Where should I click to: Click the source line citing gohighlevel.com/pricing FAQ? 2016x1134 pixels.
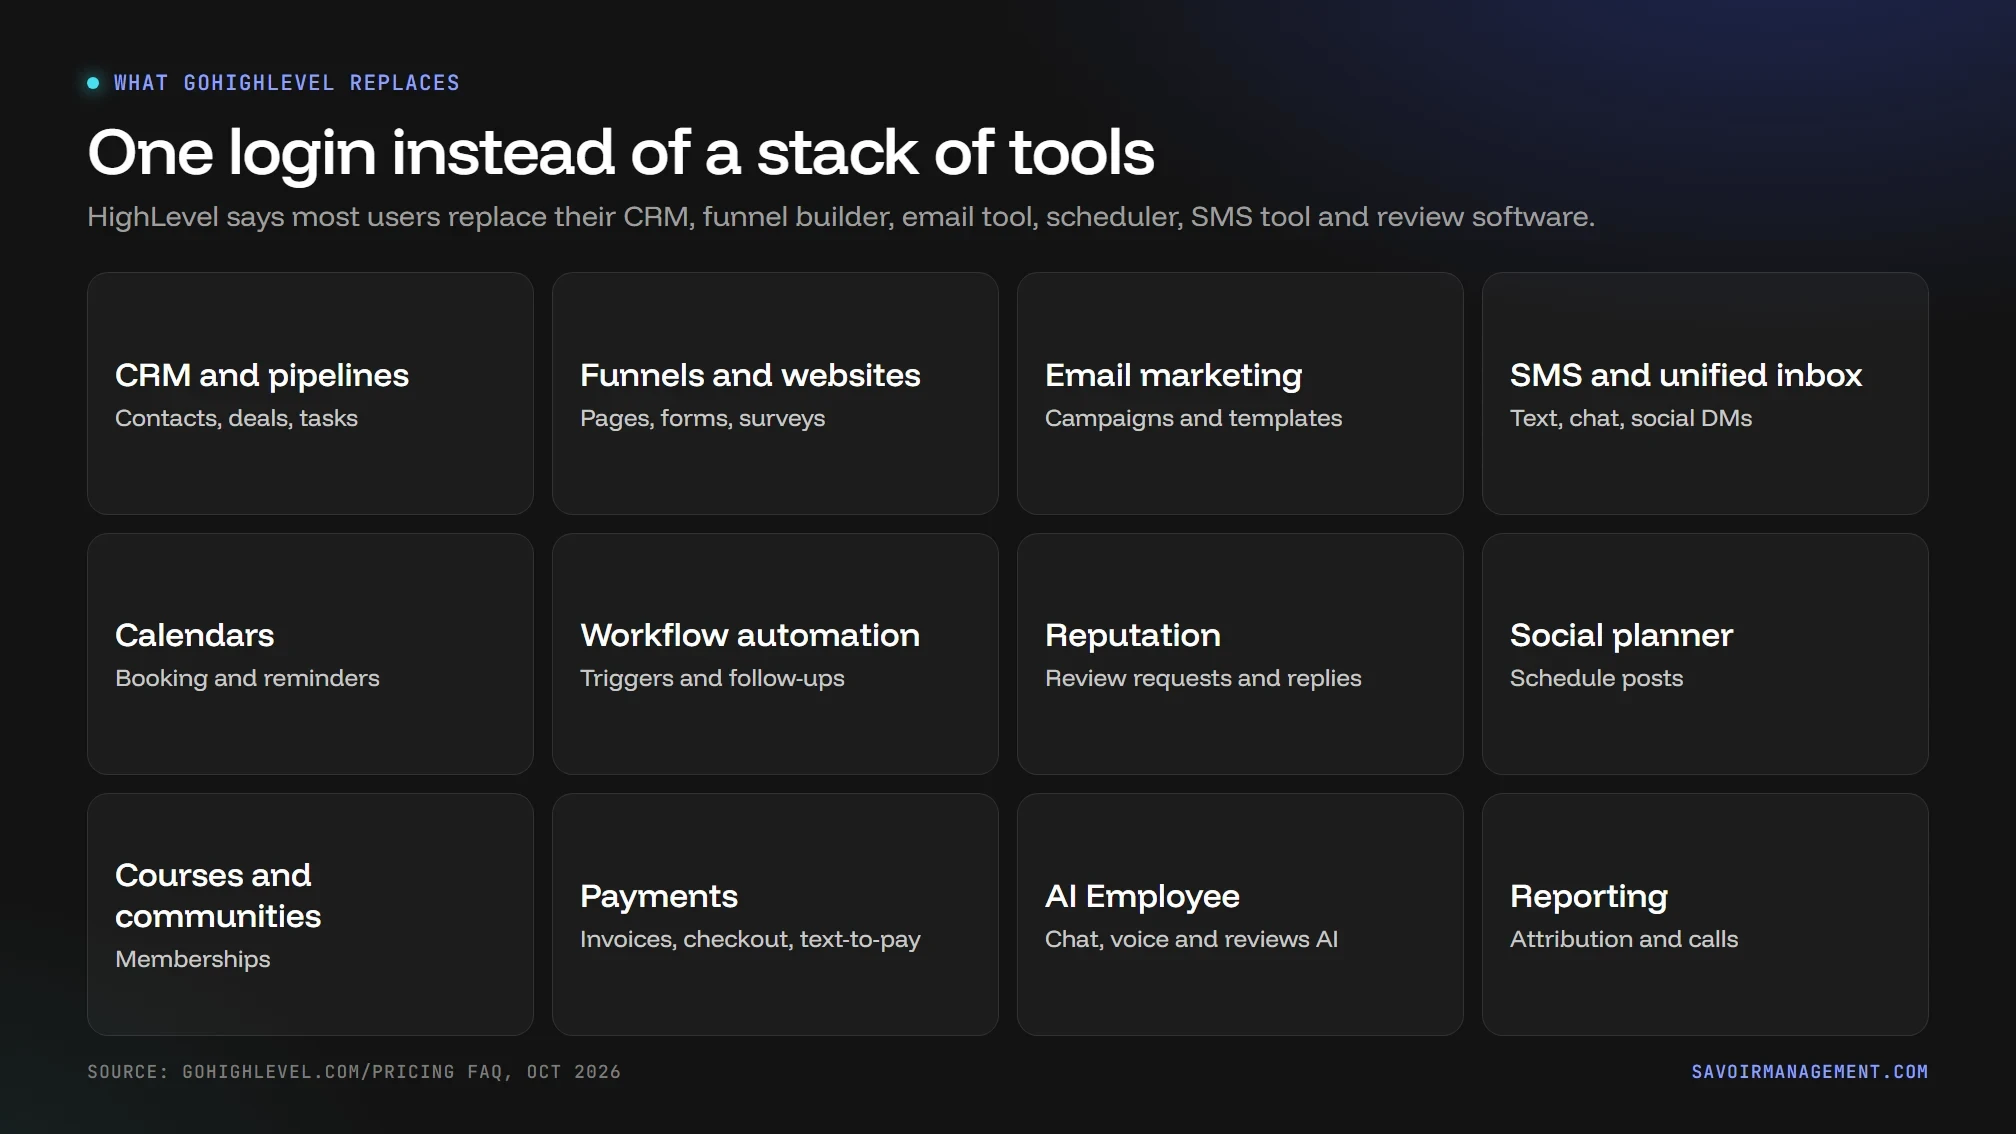click(x=354, y=1072)
